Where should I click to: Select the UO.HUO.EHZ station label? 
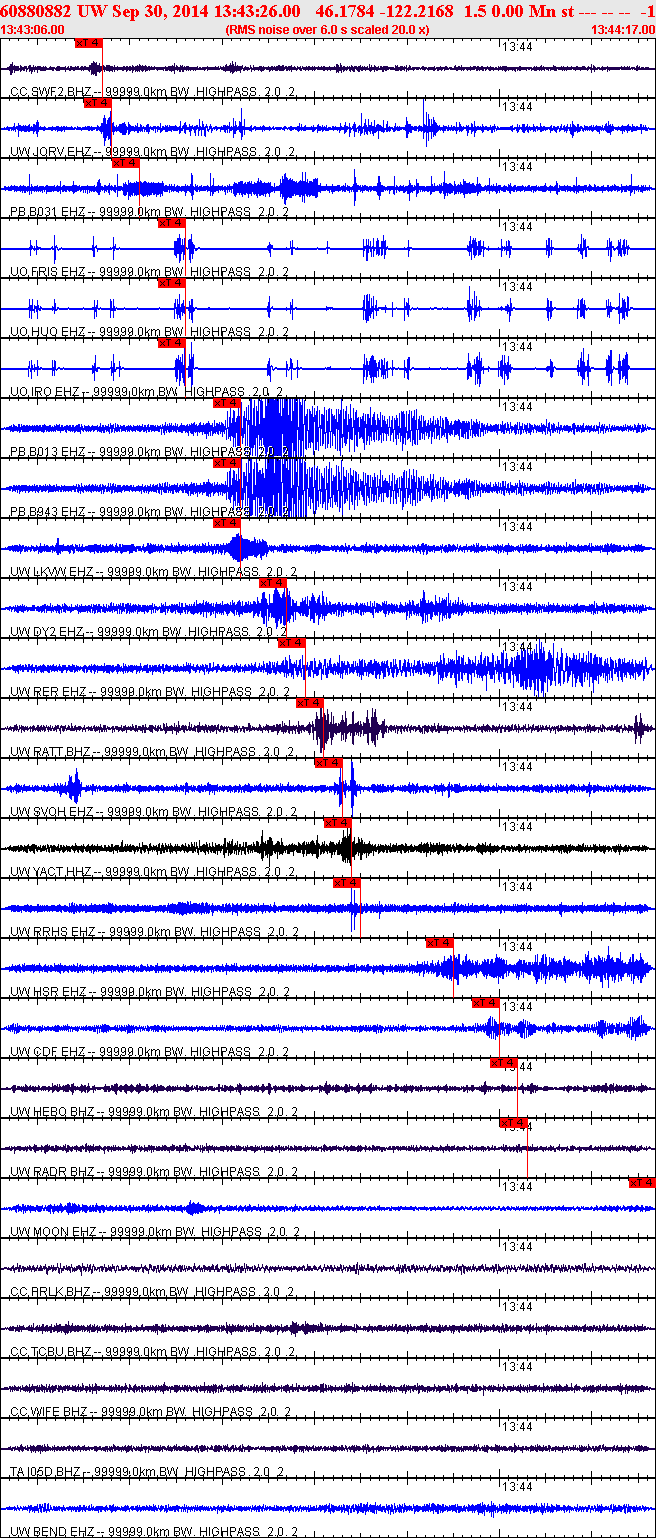[x=149, y=332]
